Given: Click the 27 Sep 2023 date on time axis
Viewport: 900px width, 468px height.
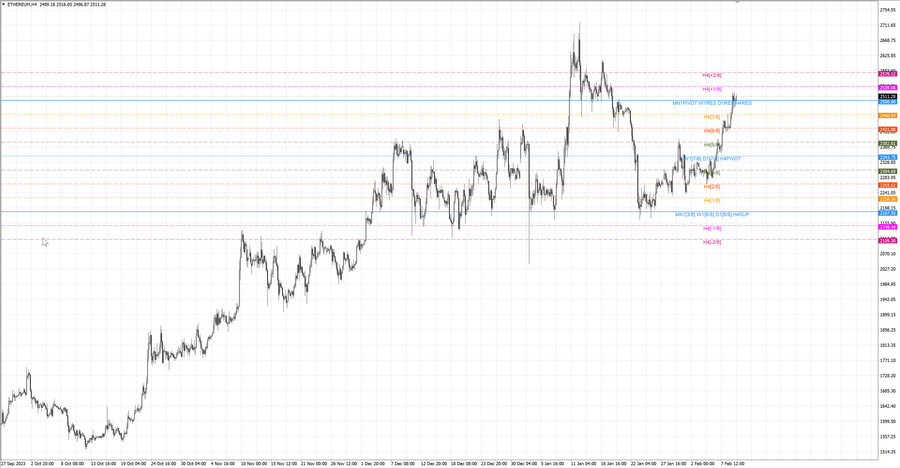Looking at the screenshot, I should coord(13,464).
